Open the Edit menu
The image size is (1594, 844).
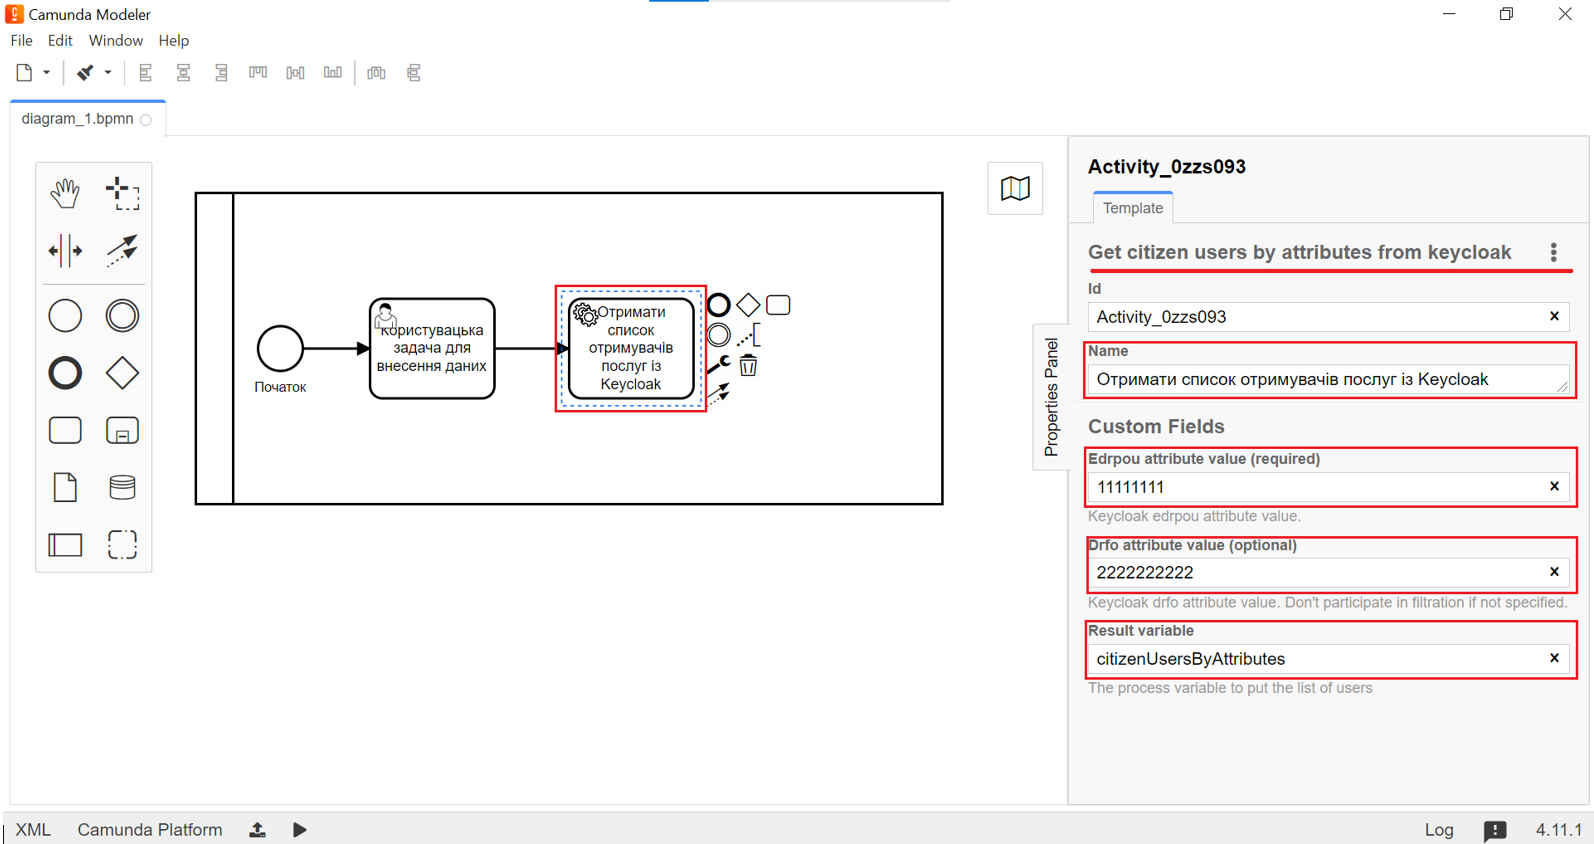(x=60, y=41)
